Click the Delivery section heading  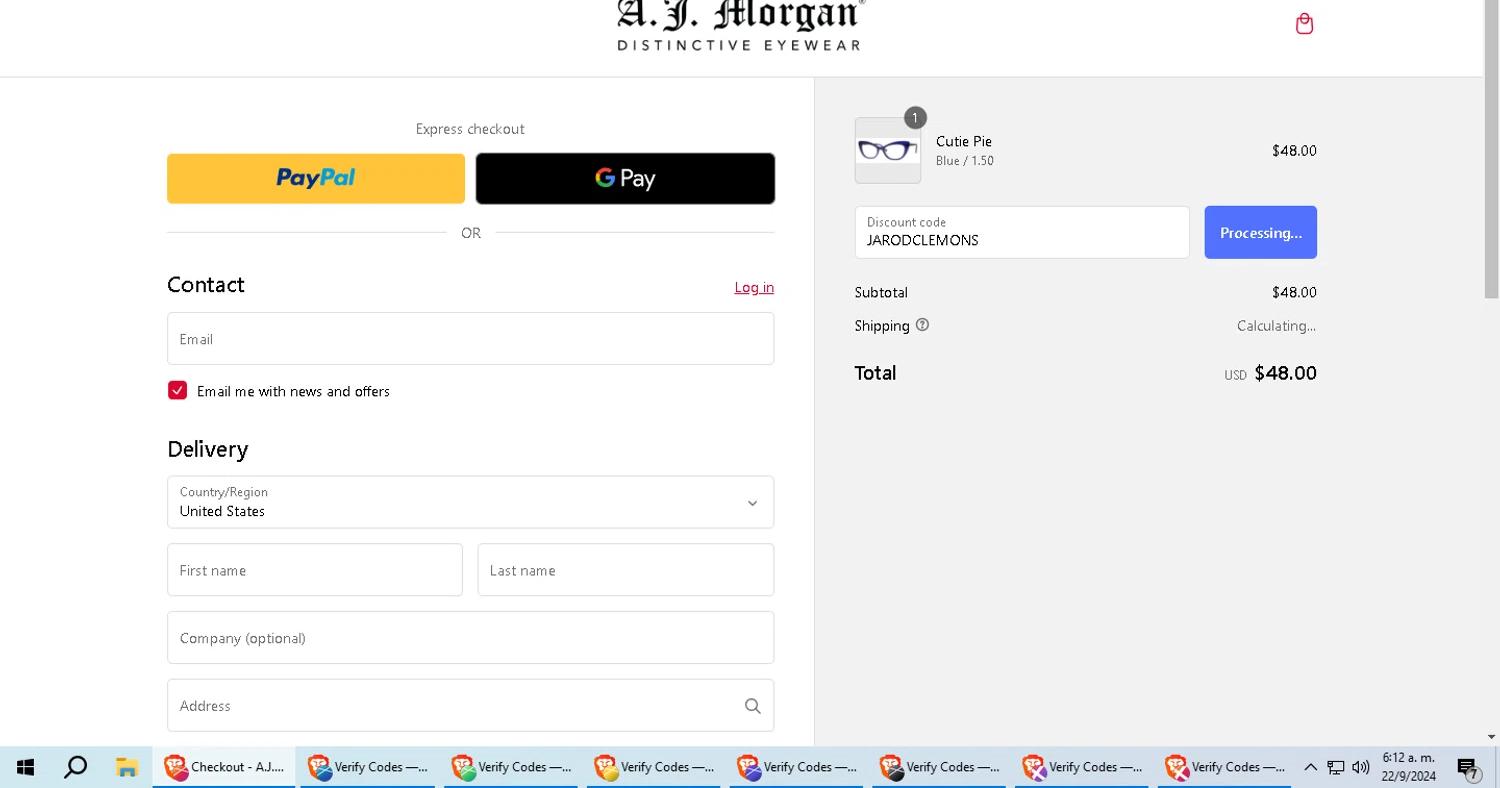click(x=207, y=449)
